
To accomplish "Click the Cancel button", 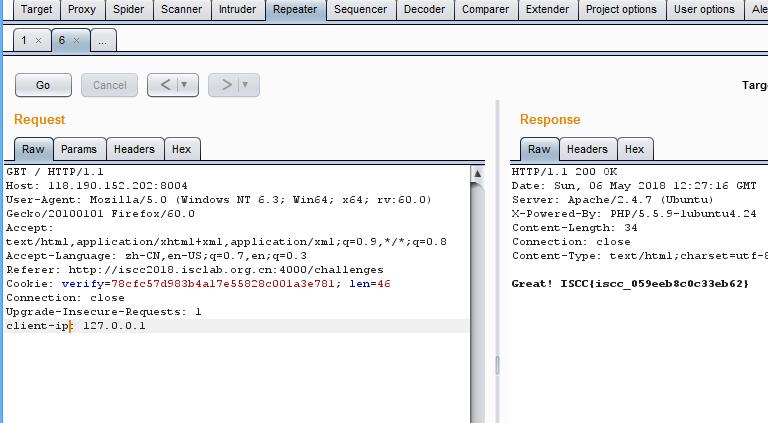I will 109,85.
